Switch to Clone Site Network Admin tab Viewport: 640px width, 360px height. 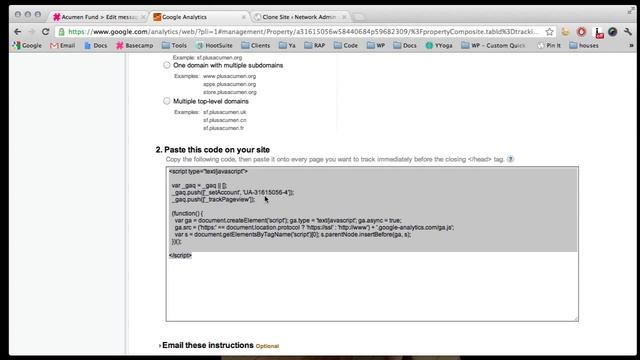point(299,17)
